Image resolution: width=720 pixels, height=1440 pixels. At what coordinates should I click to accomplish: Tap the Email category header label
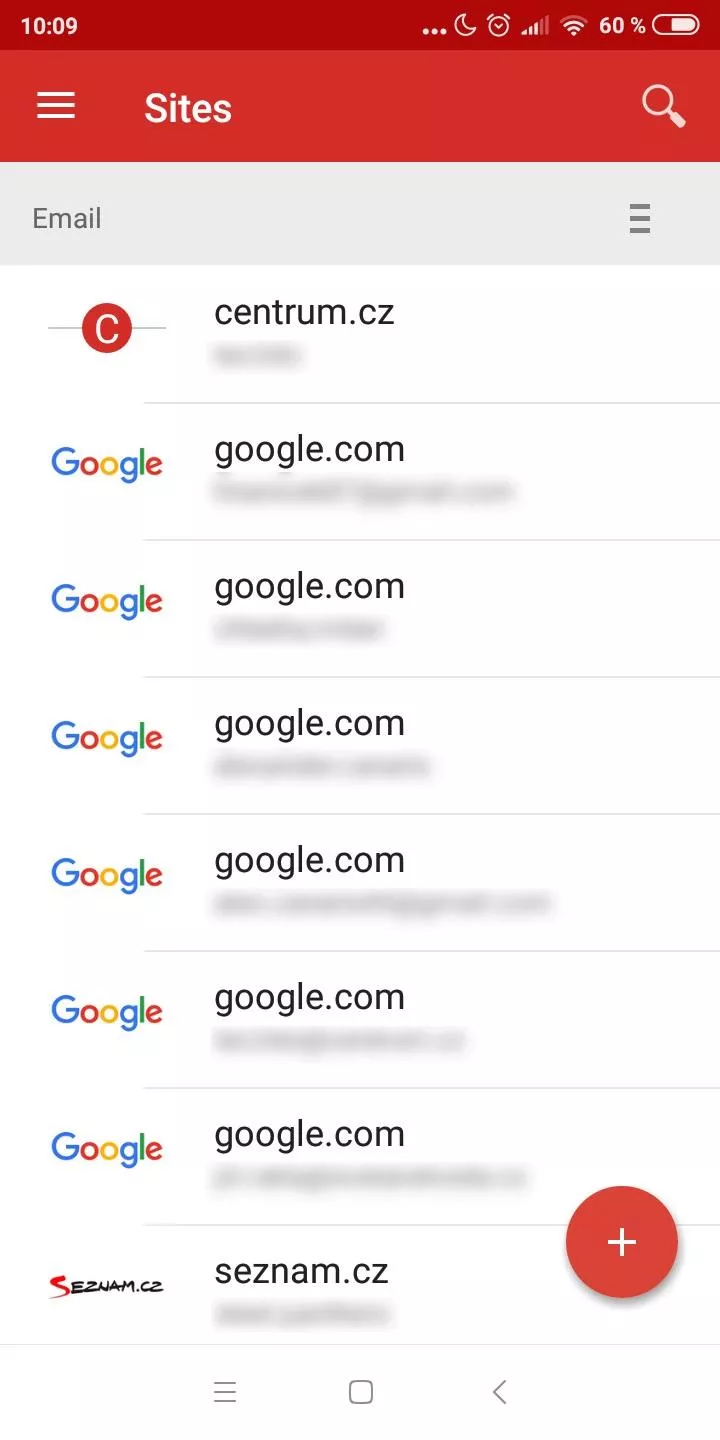click(67, 218)
